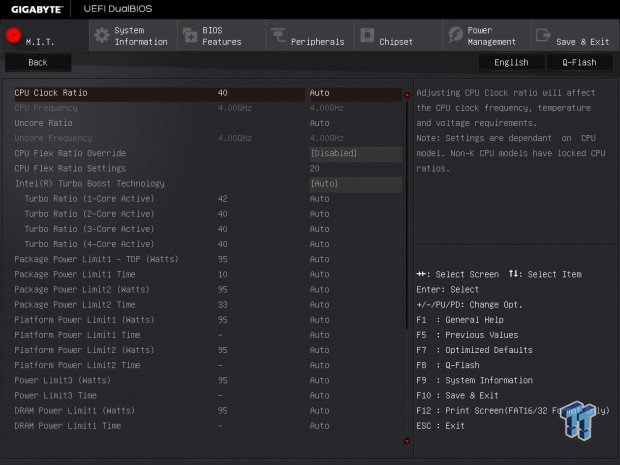Click the red M.I.T. tab icon
The width and height of the screenshot is (620, 465).
click(x=13, y=35)
